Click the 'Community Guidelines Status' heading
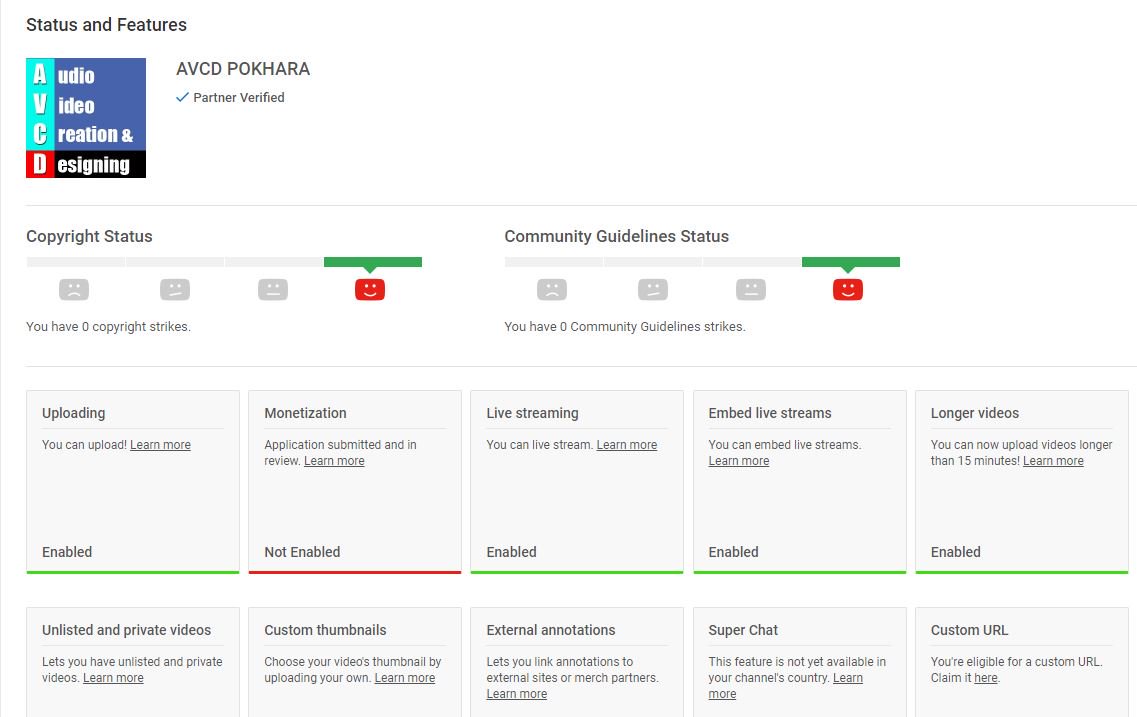Screen dimensions: 1137x717 [616, 236]
